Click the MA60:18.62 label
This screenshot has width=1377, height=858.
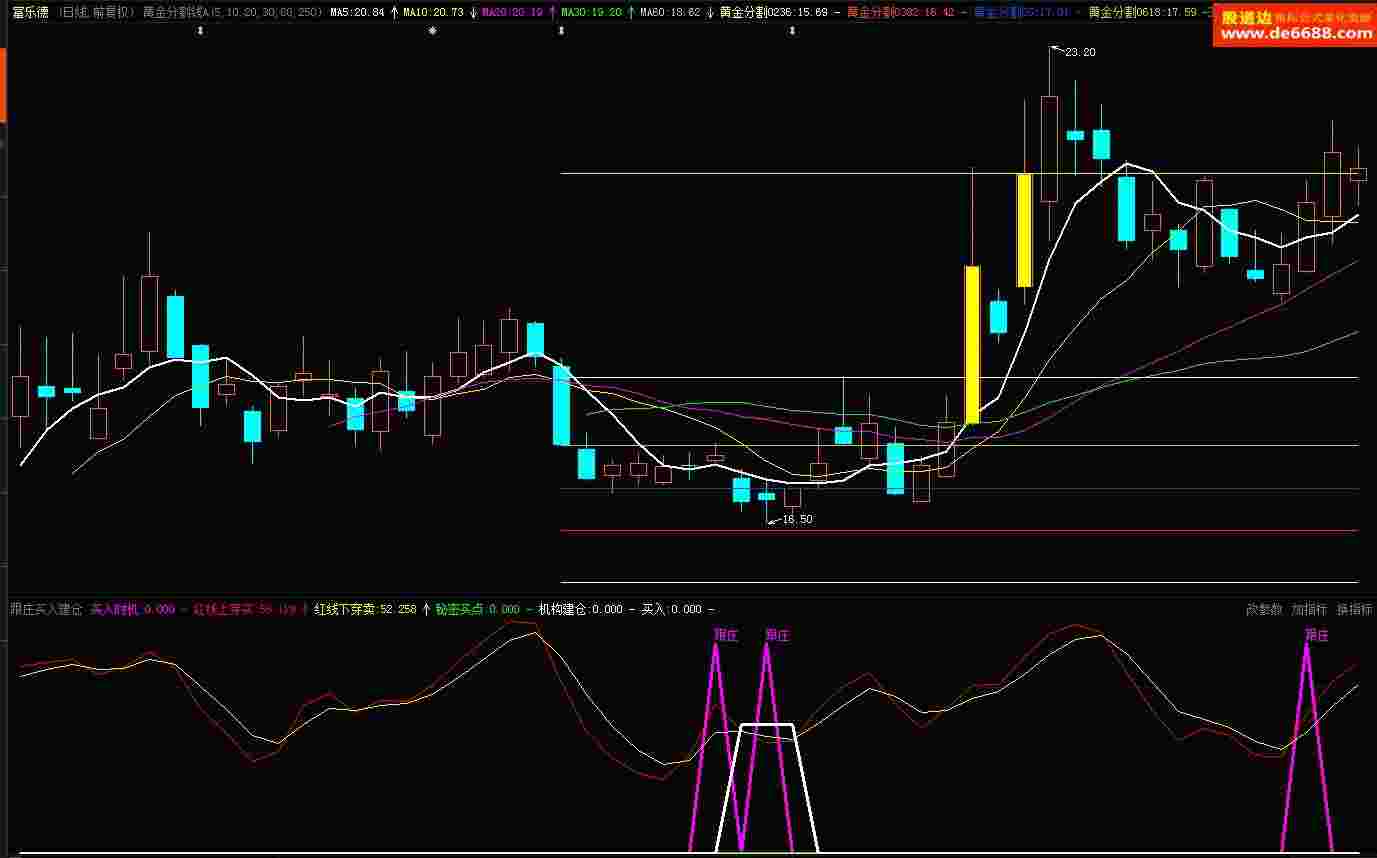(x=670, y=12)
